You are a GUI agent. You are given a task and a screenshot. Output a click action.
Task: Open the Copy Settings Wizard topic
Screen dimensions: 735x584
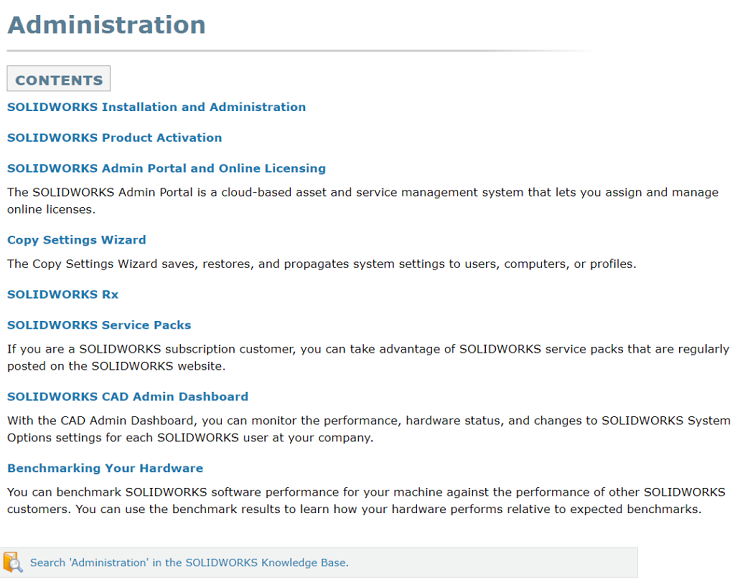pos(76,240)
